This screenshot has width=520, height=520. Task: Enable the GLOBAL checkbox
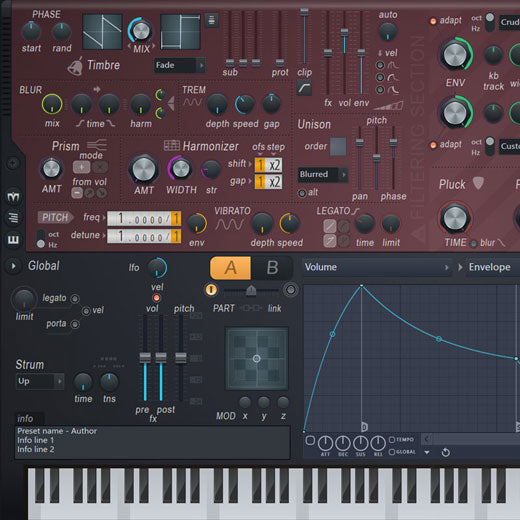tap(392, 452)
